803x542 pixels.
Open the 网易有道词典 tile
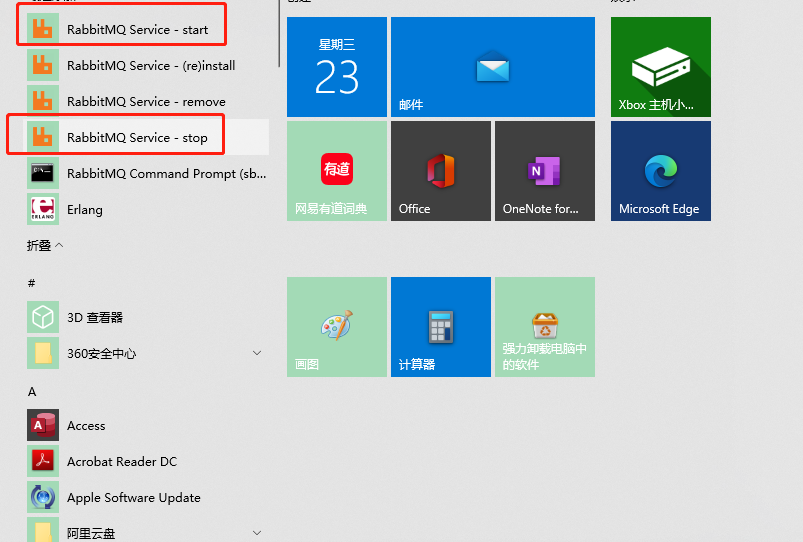point(337,171)
